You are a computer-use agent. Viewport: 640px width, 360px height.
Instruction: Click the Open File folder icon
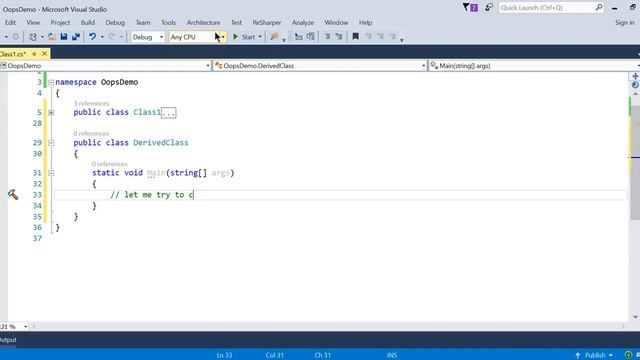point(52,37)
